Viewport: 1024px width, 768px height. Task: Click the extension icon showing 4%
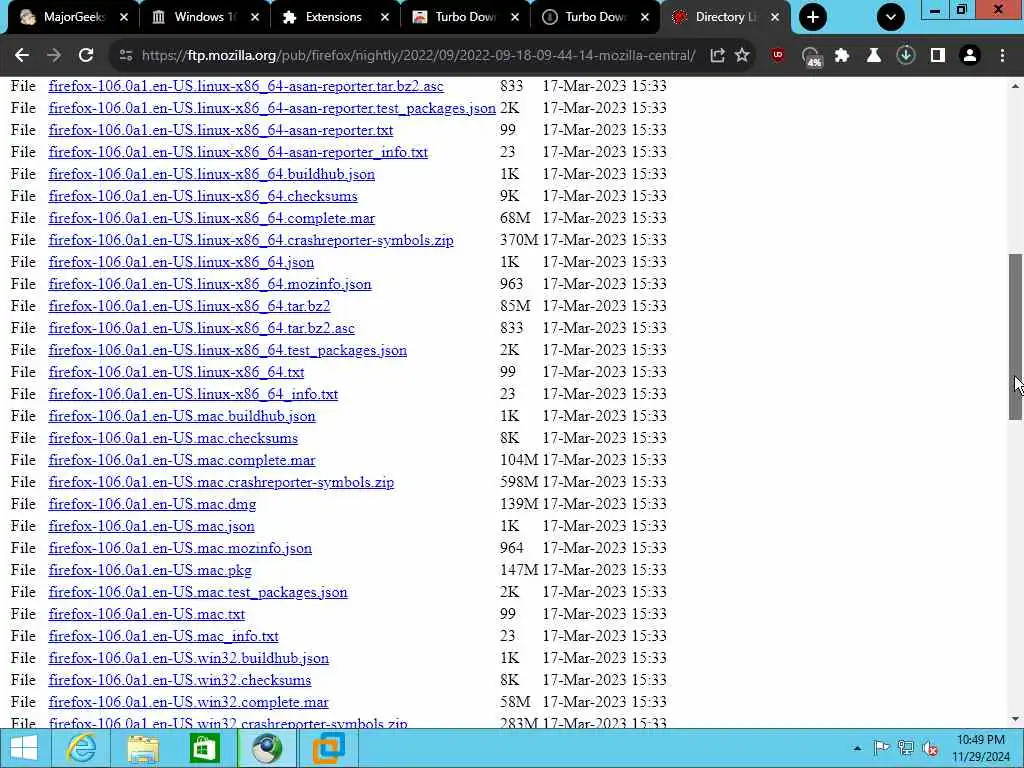tap(811, 57)
